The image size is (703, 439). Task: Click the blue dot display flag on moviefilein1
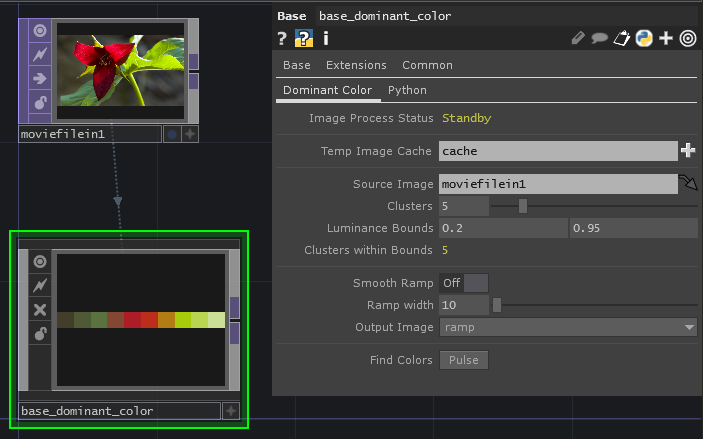point(172,134)
